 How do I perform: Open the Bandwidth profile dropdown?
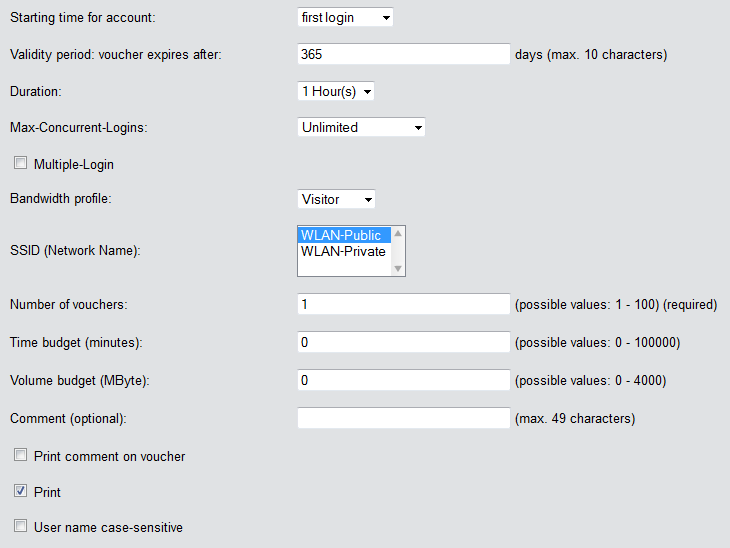point(336,199)
